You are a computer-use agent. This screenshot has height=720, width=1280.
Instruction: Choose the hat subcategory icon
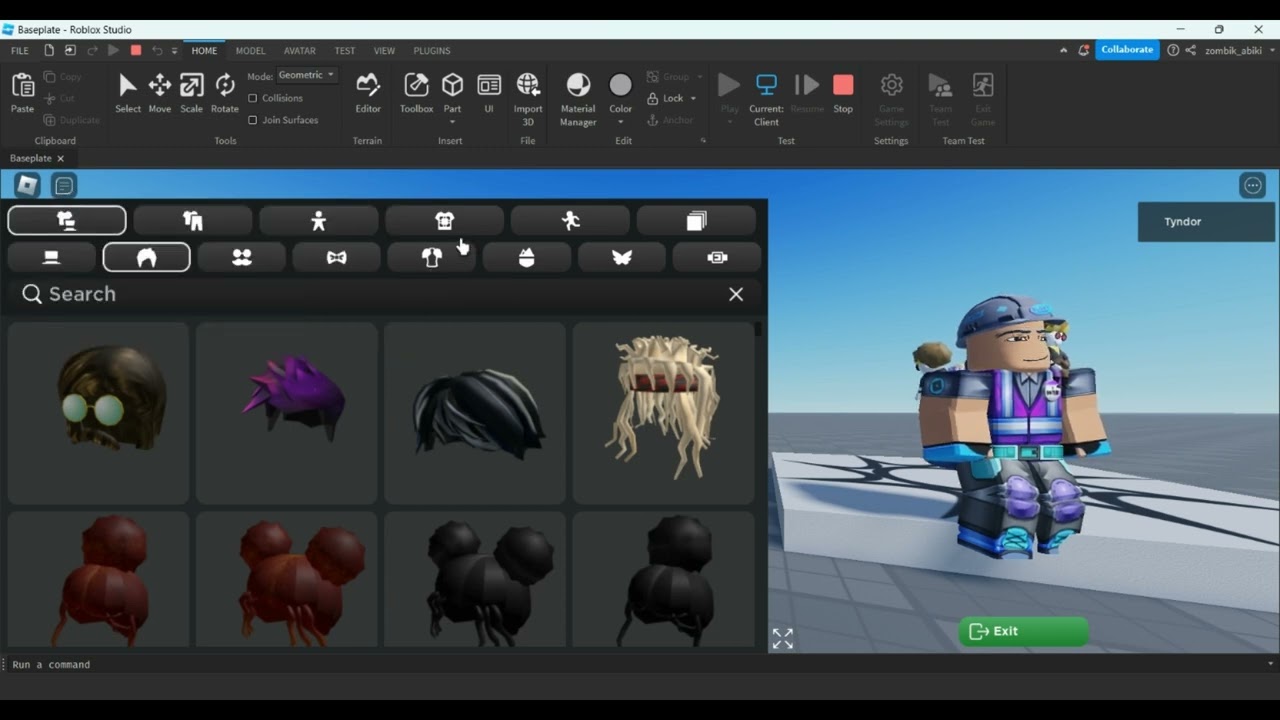52,257
